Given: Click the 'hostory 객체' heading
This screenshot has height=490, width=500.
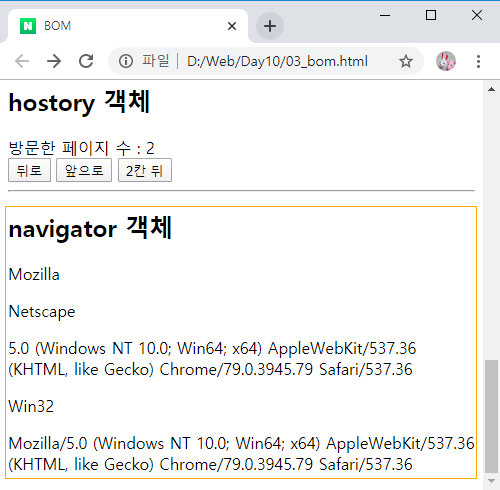Looking at the screenshot, I should coord(79,103).
